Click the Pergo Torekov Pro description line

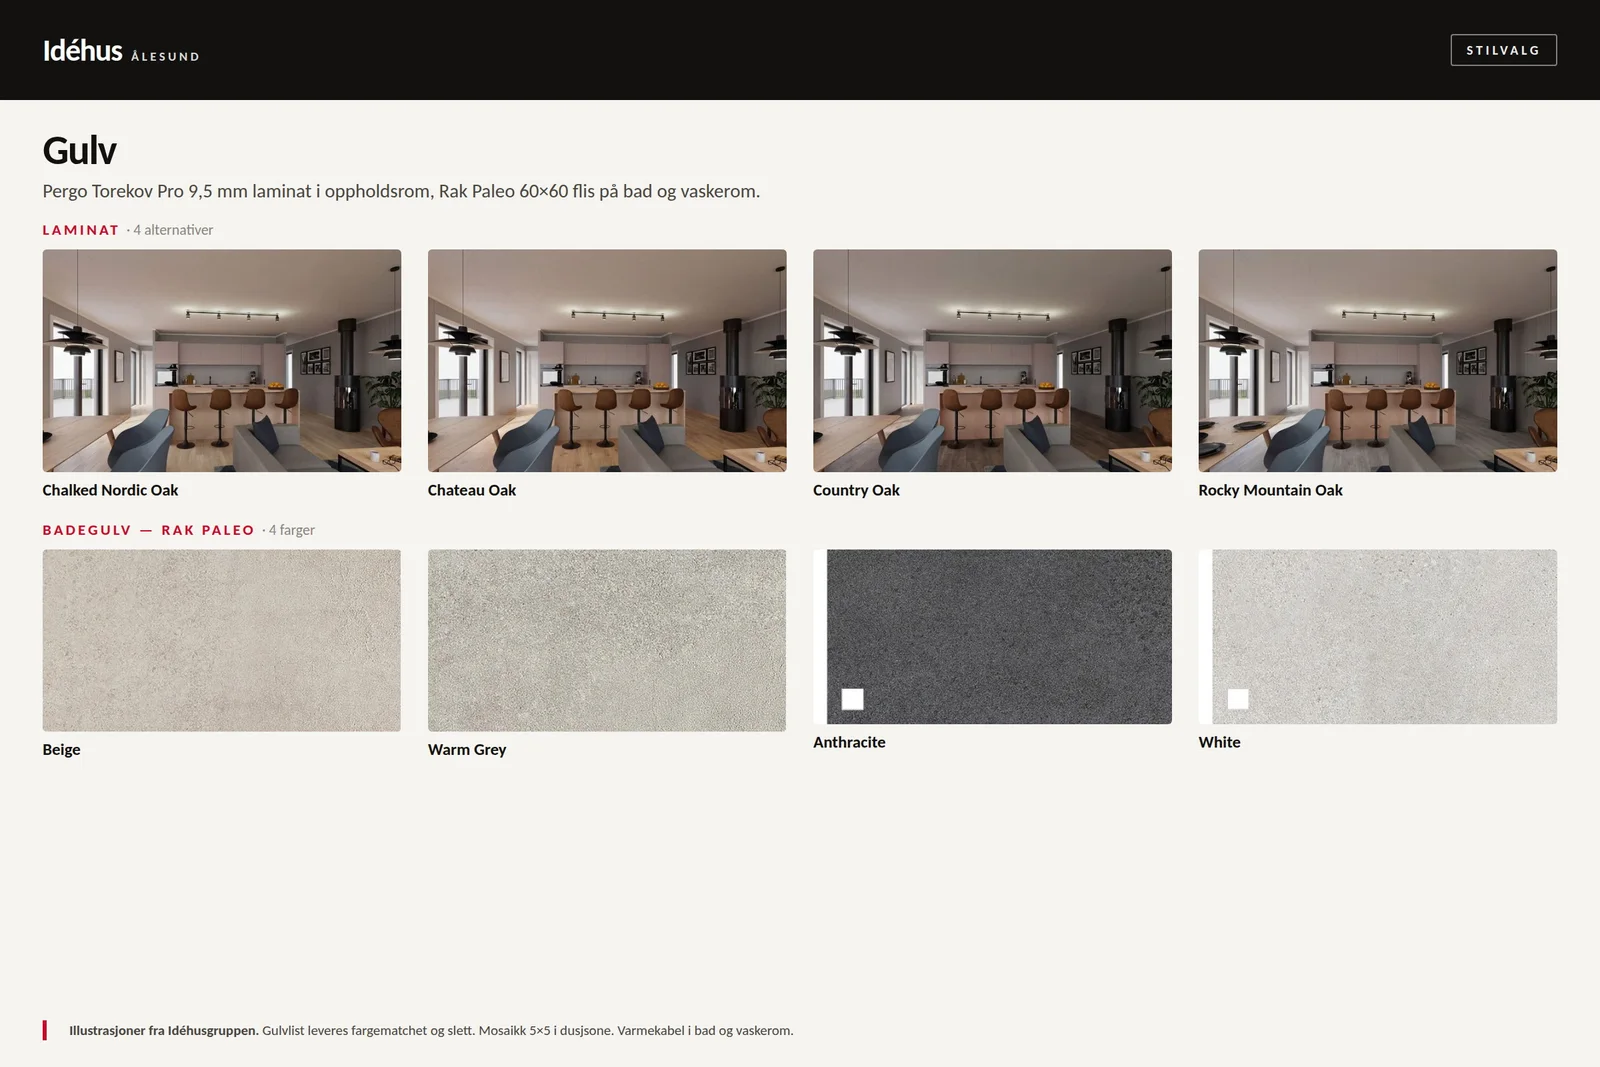pyautogui.click(x=401, y=191)
